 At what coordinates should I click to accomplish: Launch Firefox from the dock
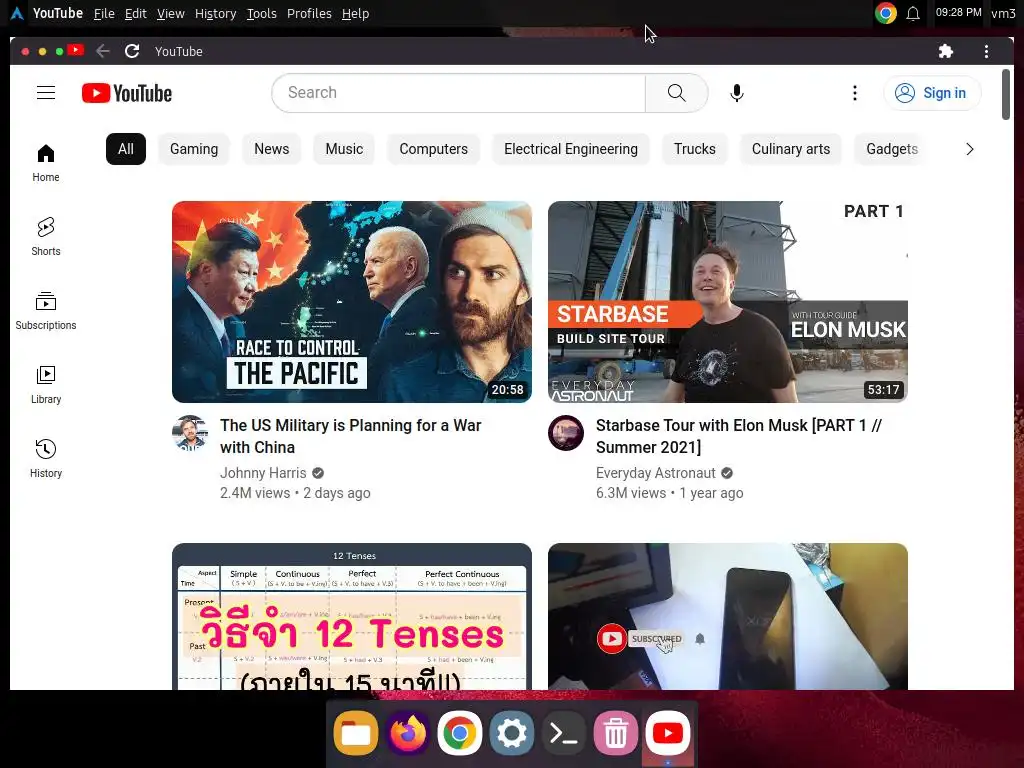coord(408,733)
